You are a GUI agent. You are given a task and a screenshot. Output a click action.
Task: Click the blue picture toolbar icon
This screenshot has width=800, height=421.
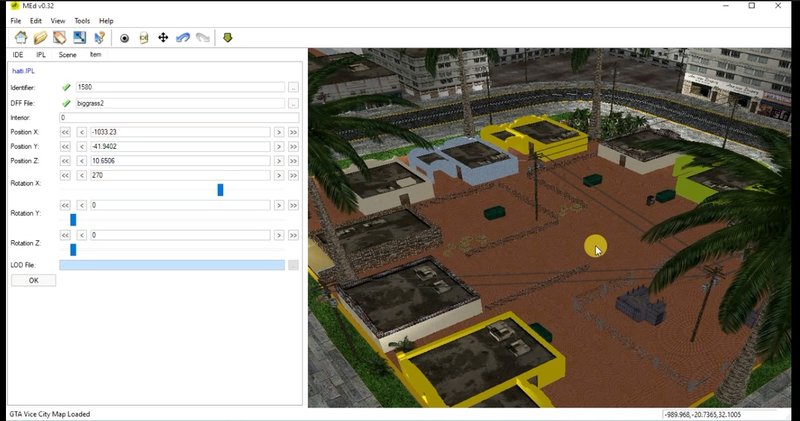coord(80,37)
